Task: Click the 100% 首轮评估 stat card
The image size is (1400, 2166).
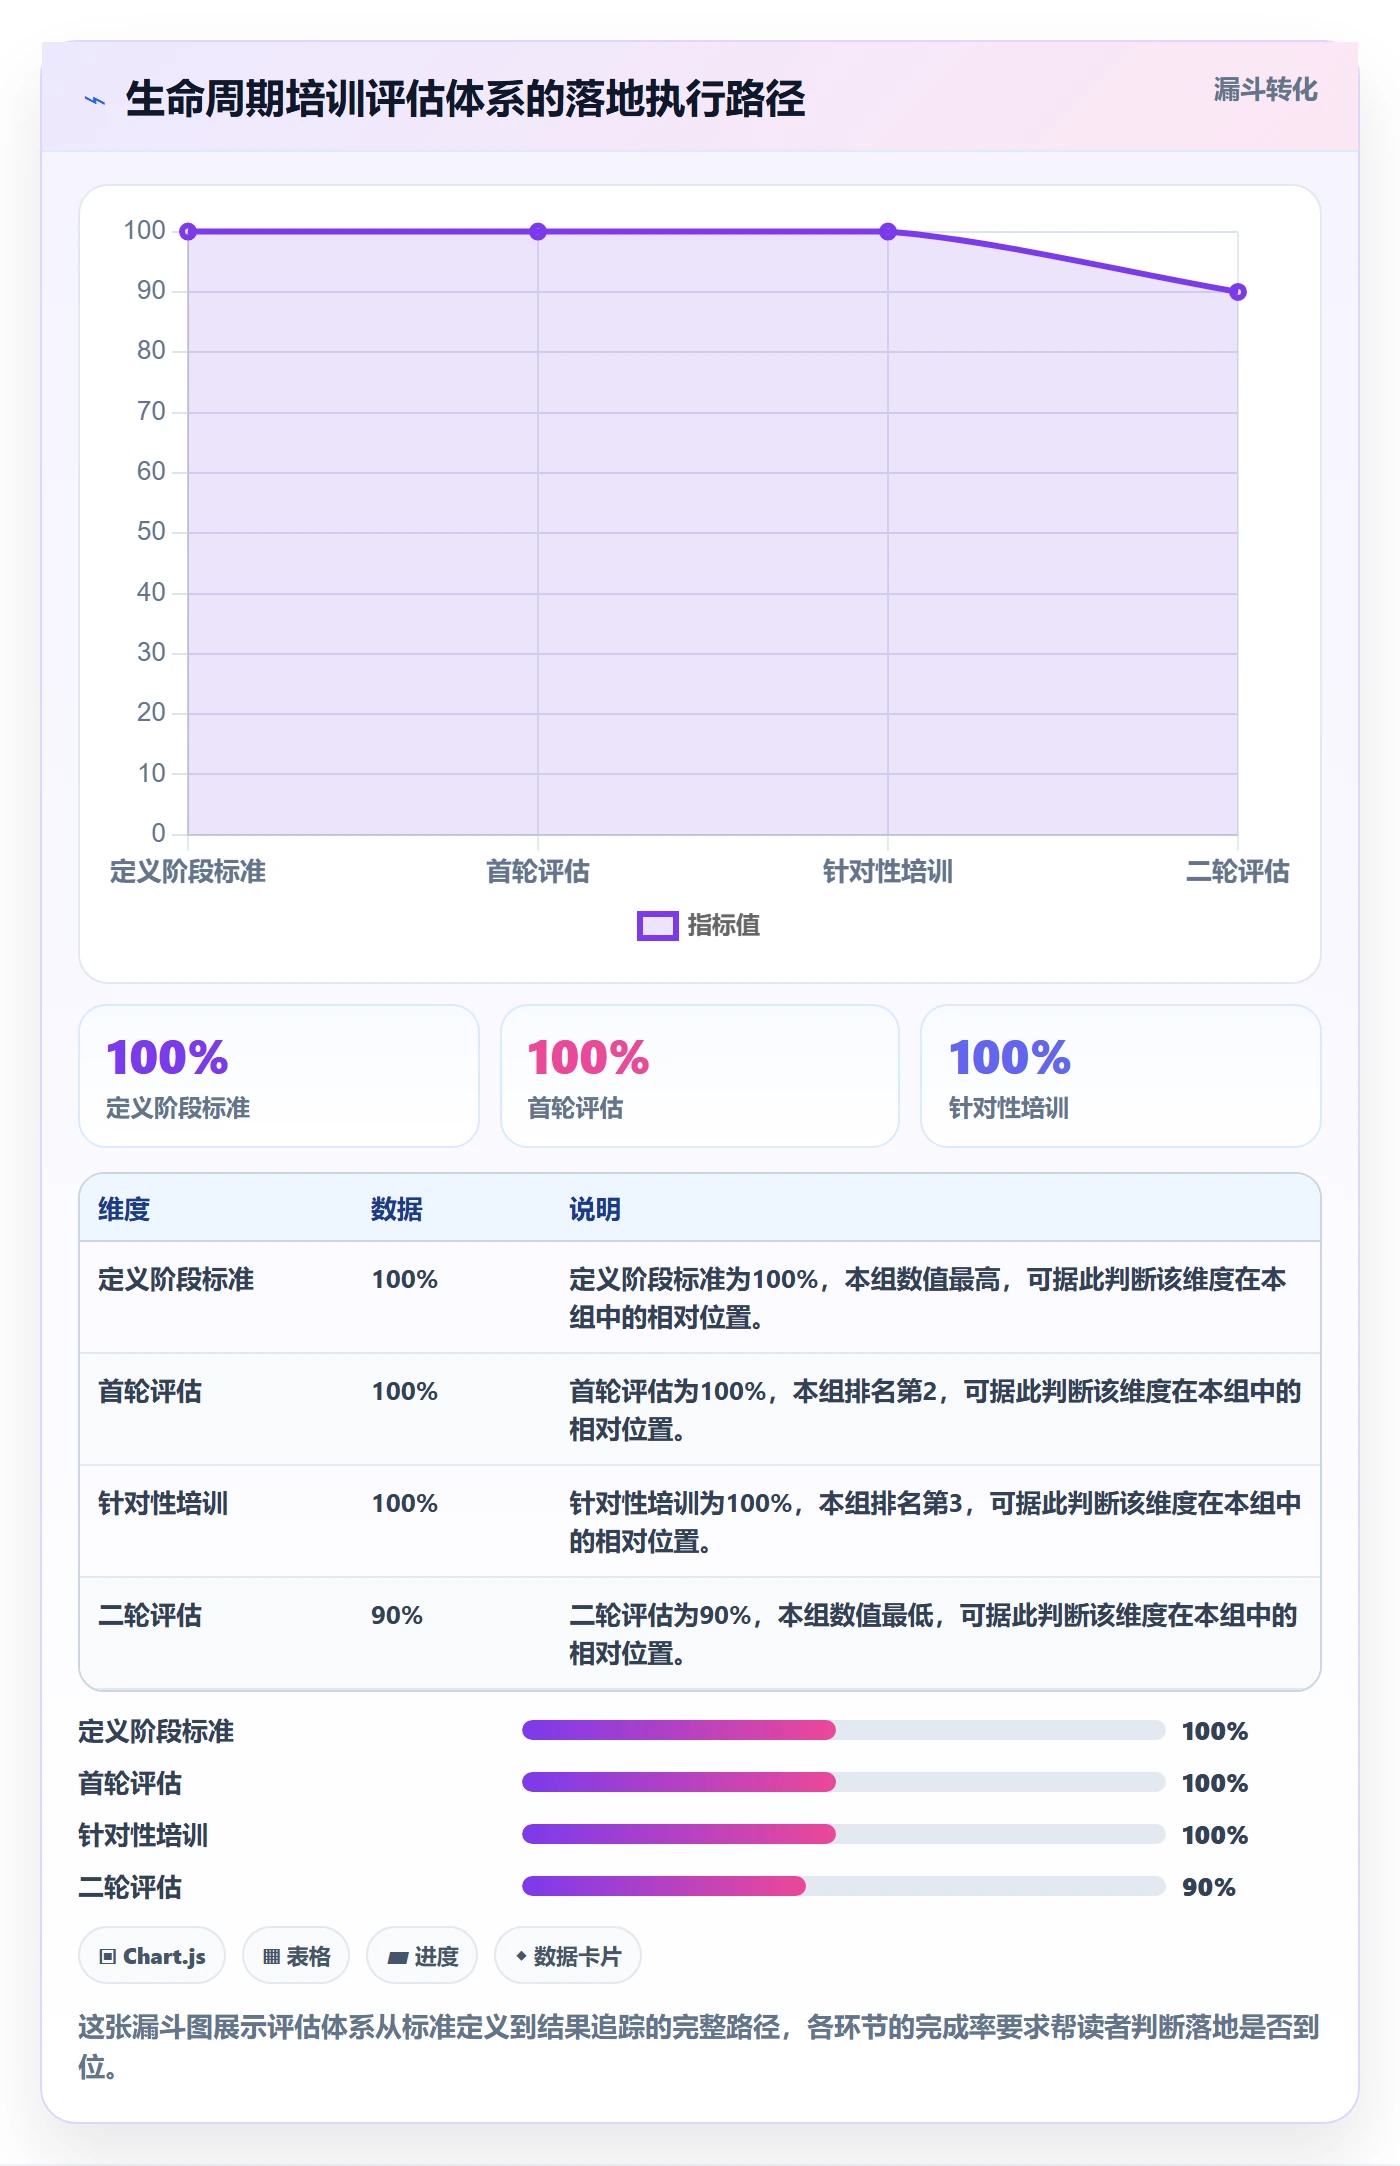Action: [x=700, y=1076]
